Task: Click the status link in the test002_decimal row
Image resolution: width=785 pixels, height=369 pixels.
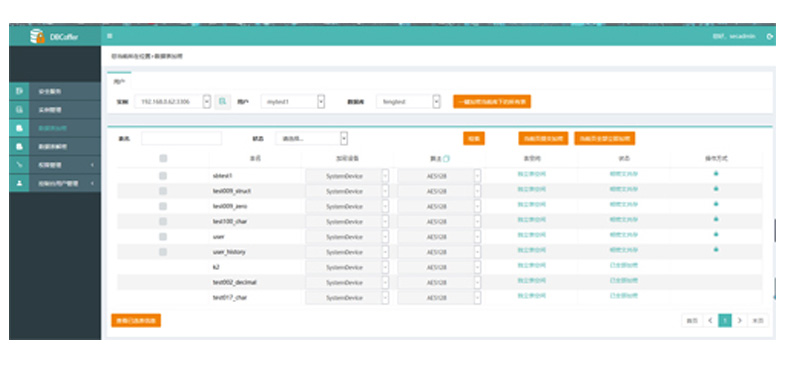Action: (624, 280)
